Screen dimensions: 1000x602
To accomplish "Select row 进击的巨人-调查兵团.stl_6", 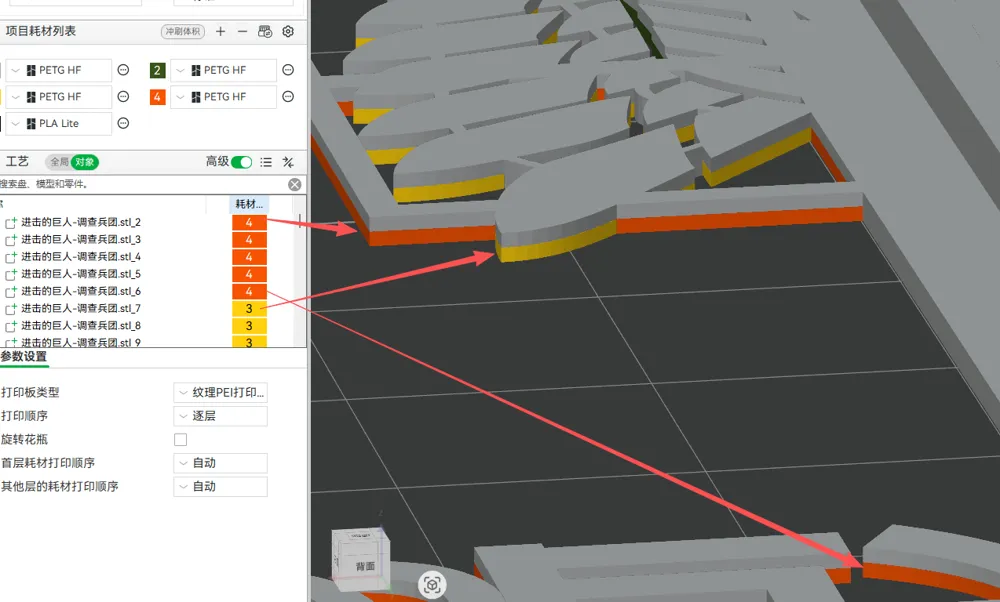I will (x=81, y=291).
